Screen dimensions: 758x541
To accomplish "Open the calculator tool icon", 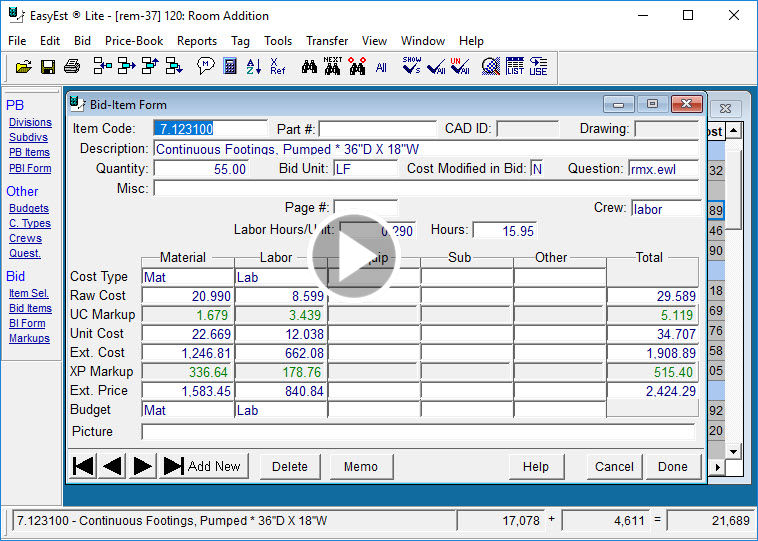I will [x=230, y=67].
